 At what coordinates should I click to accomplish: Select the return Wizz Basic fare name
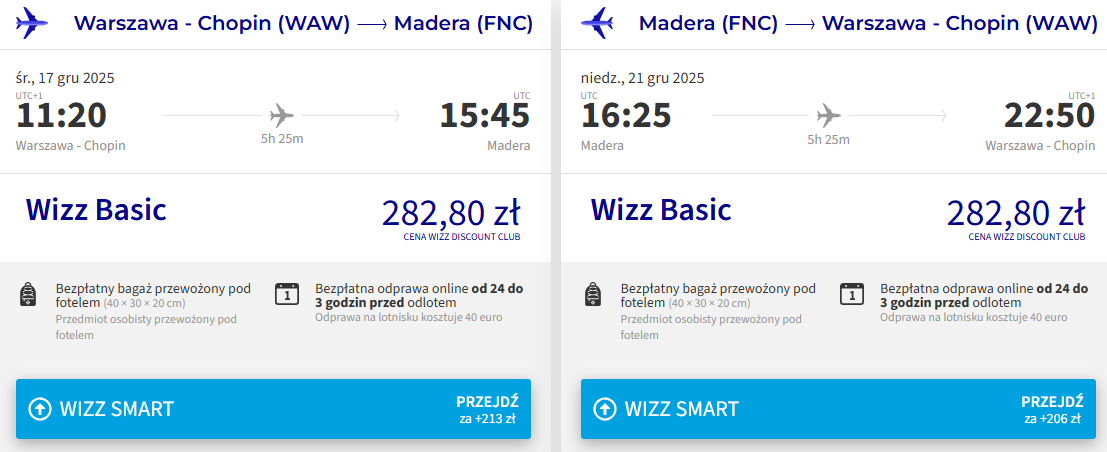click(x=661, y=210)
